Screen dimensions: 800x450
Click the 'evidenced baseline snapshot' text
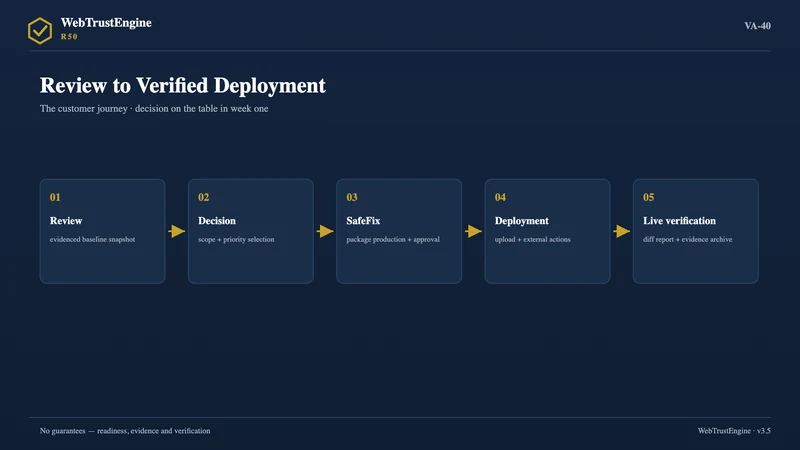point(92,239)
